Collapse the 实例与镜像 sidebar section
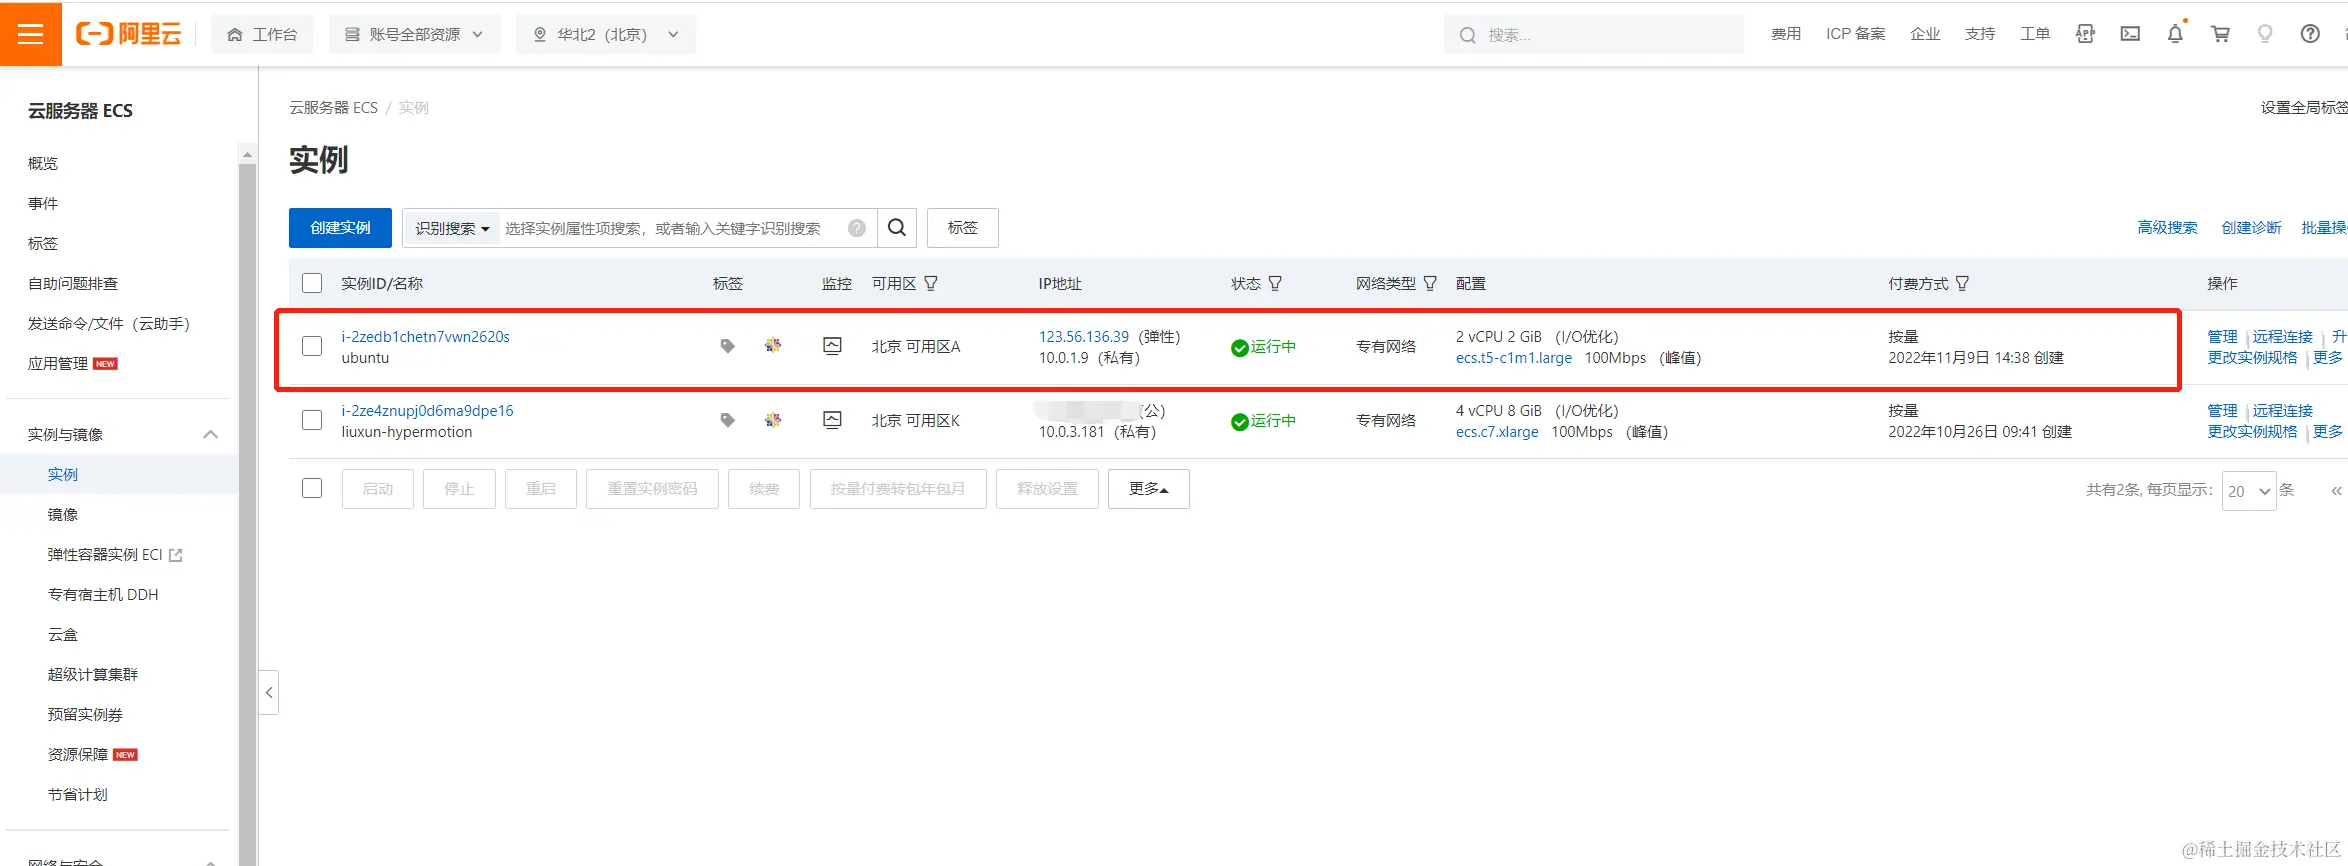2348x866 pixels. click(x=211, y=434)
